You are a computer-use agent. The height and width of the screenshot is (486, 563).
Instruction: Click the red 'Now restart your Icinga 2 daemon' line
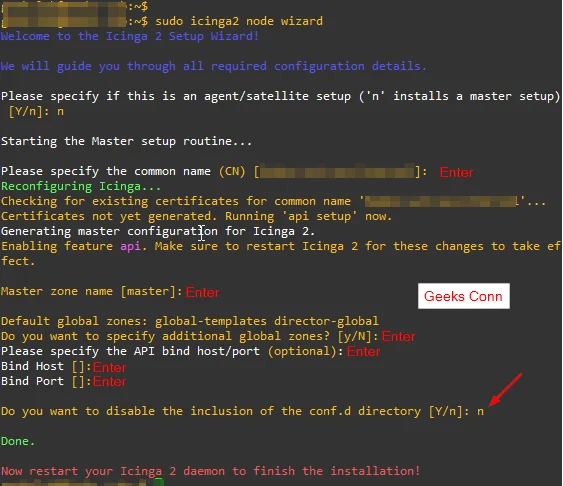[210, 471]
